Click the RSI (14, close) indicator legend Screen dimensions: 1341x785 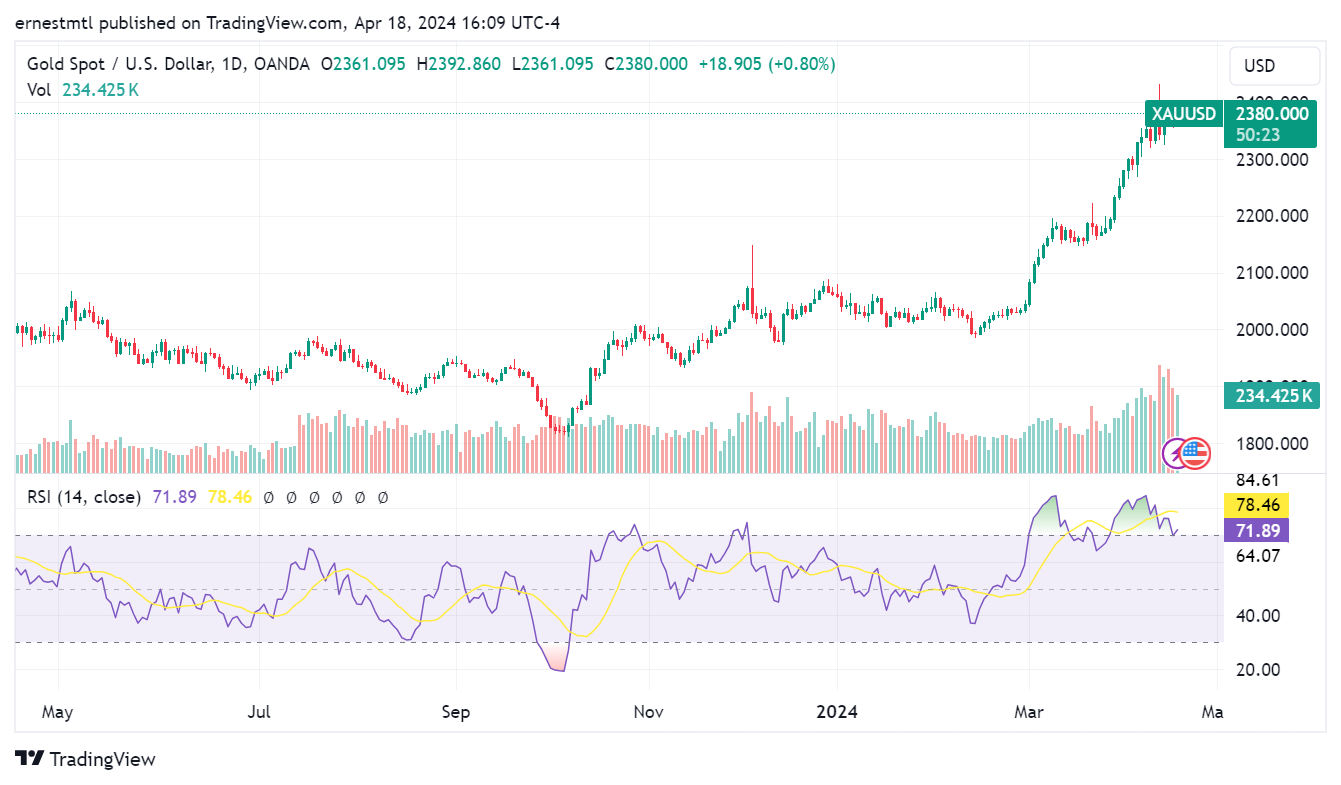(x=84, y=496)
